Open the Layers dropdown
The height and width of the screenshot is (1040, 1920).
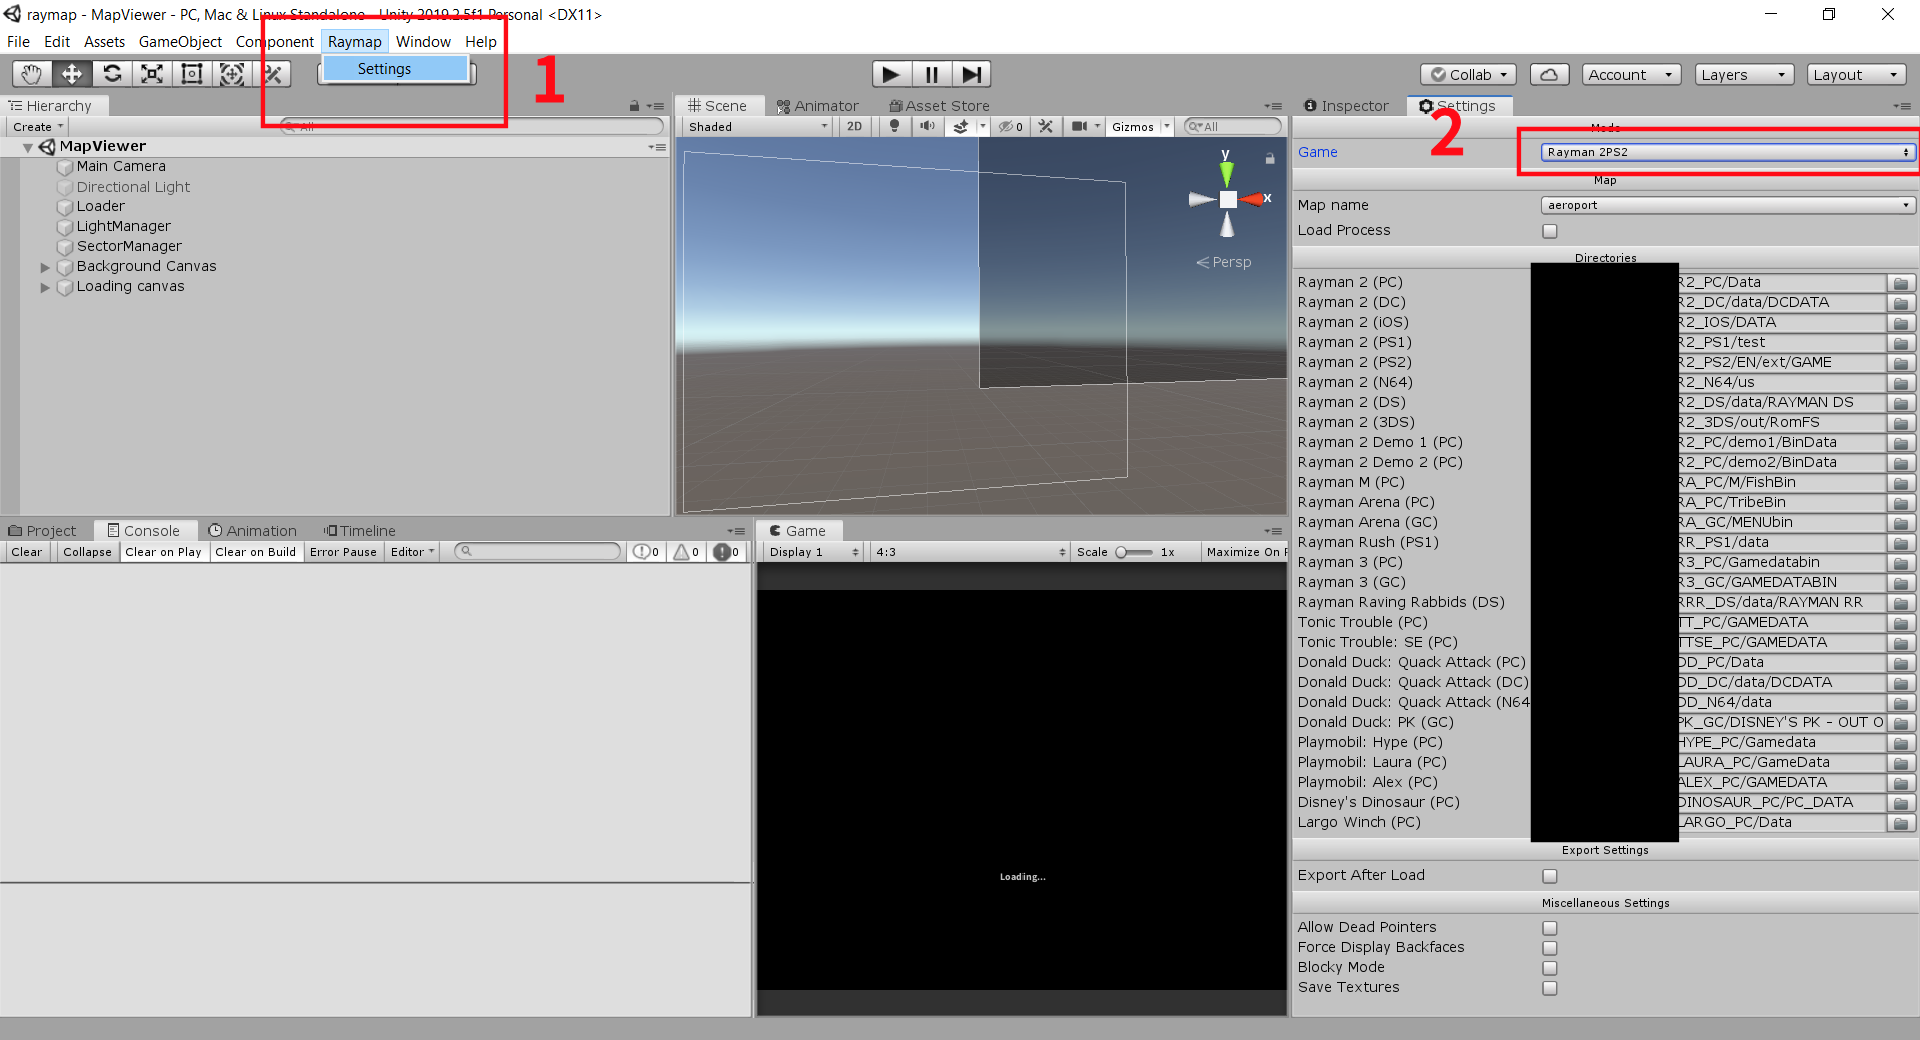point(1744,74)
